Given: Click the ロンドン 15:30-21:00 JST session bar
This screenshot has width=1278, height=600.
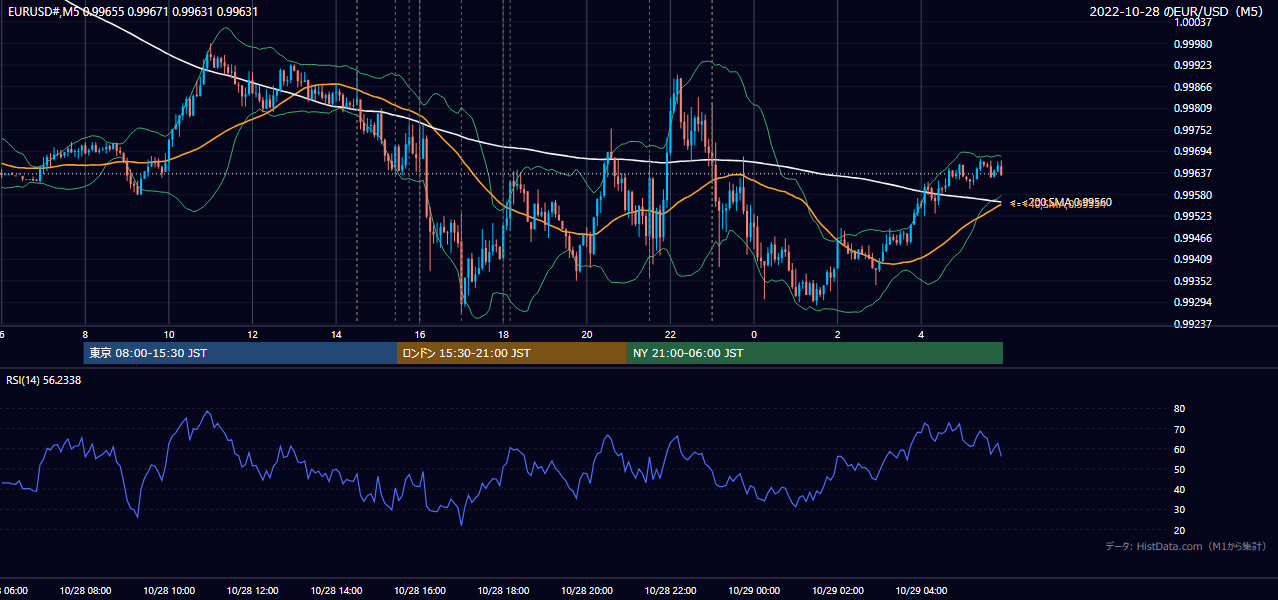Looking at the screenshot, I should pos(512,353).
